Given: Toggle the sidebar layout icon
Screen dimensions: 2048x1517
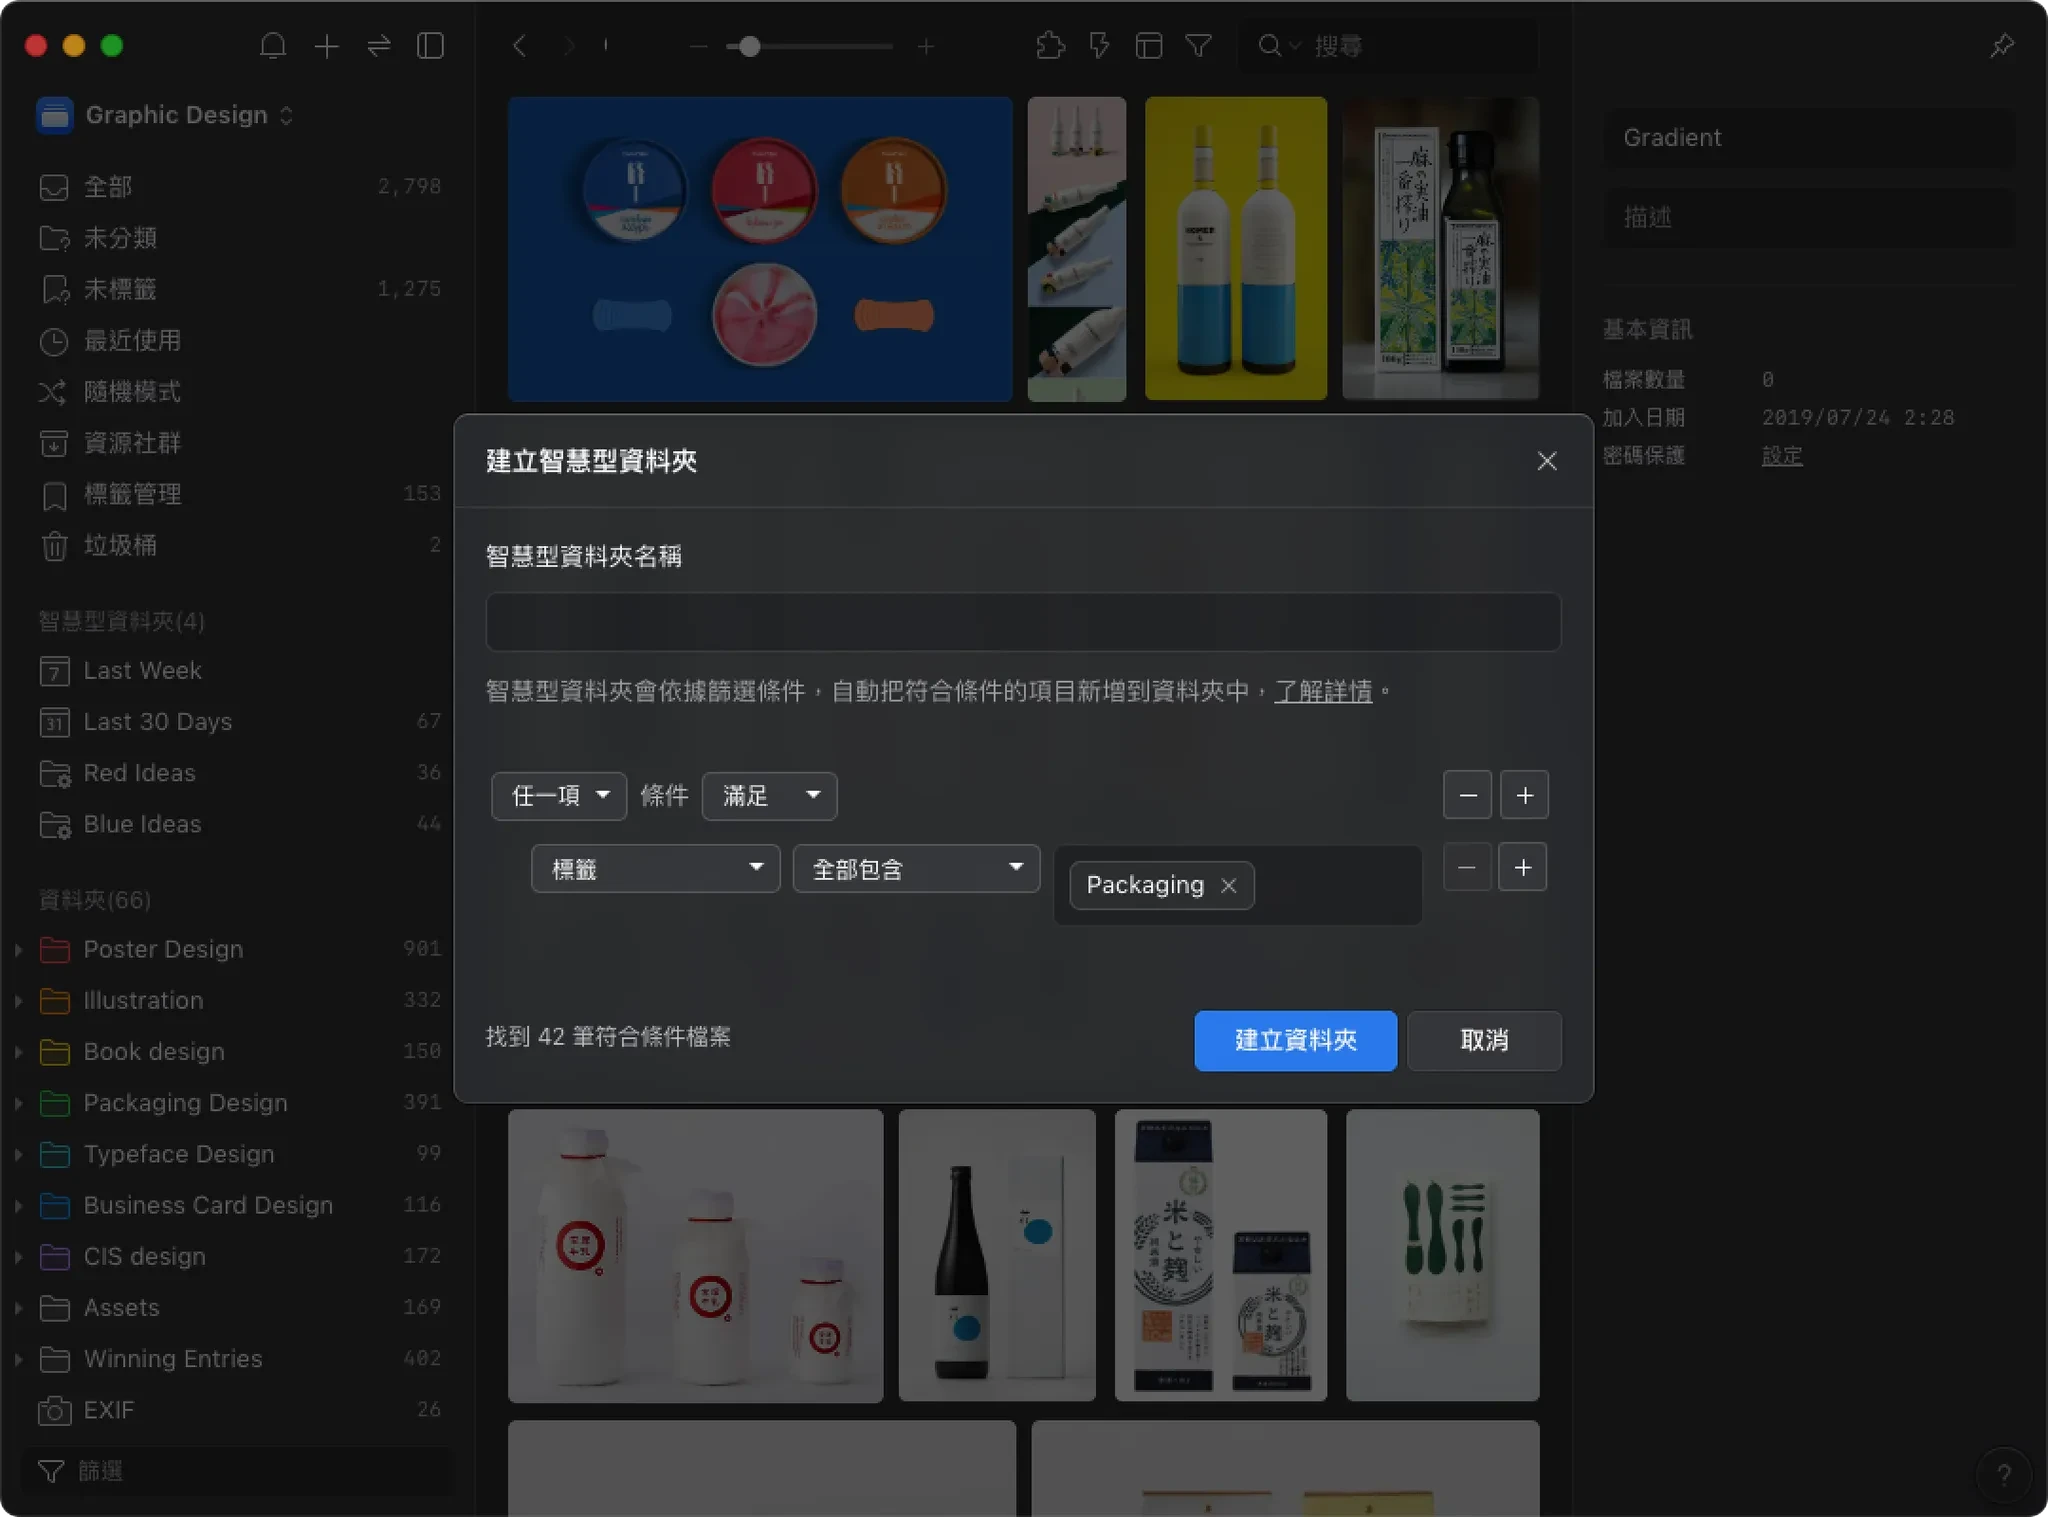Looking at the screenshot, I should coord(431,46).
